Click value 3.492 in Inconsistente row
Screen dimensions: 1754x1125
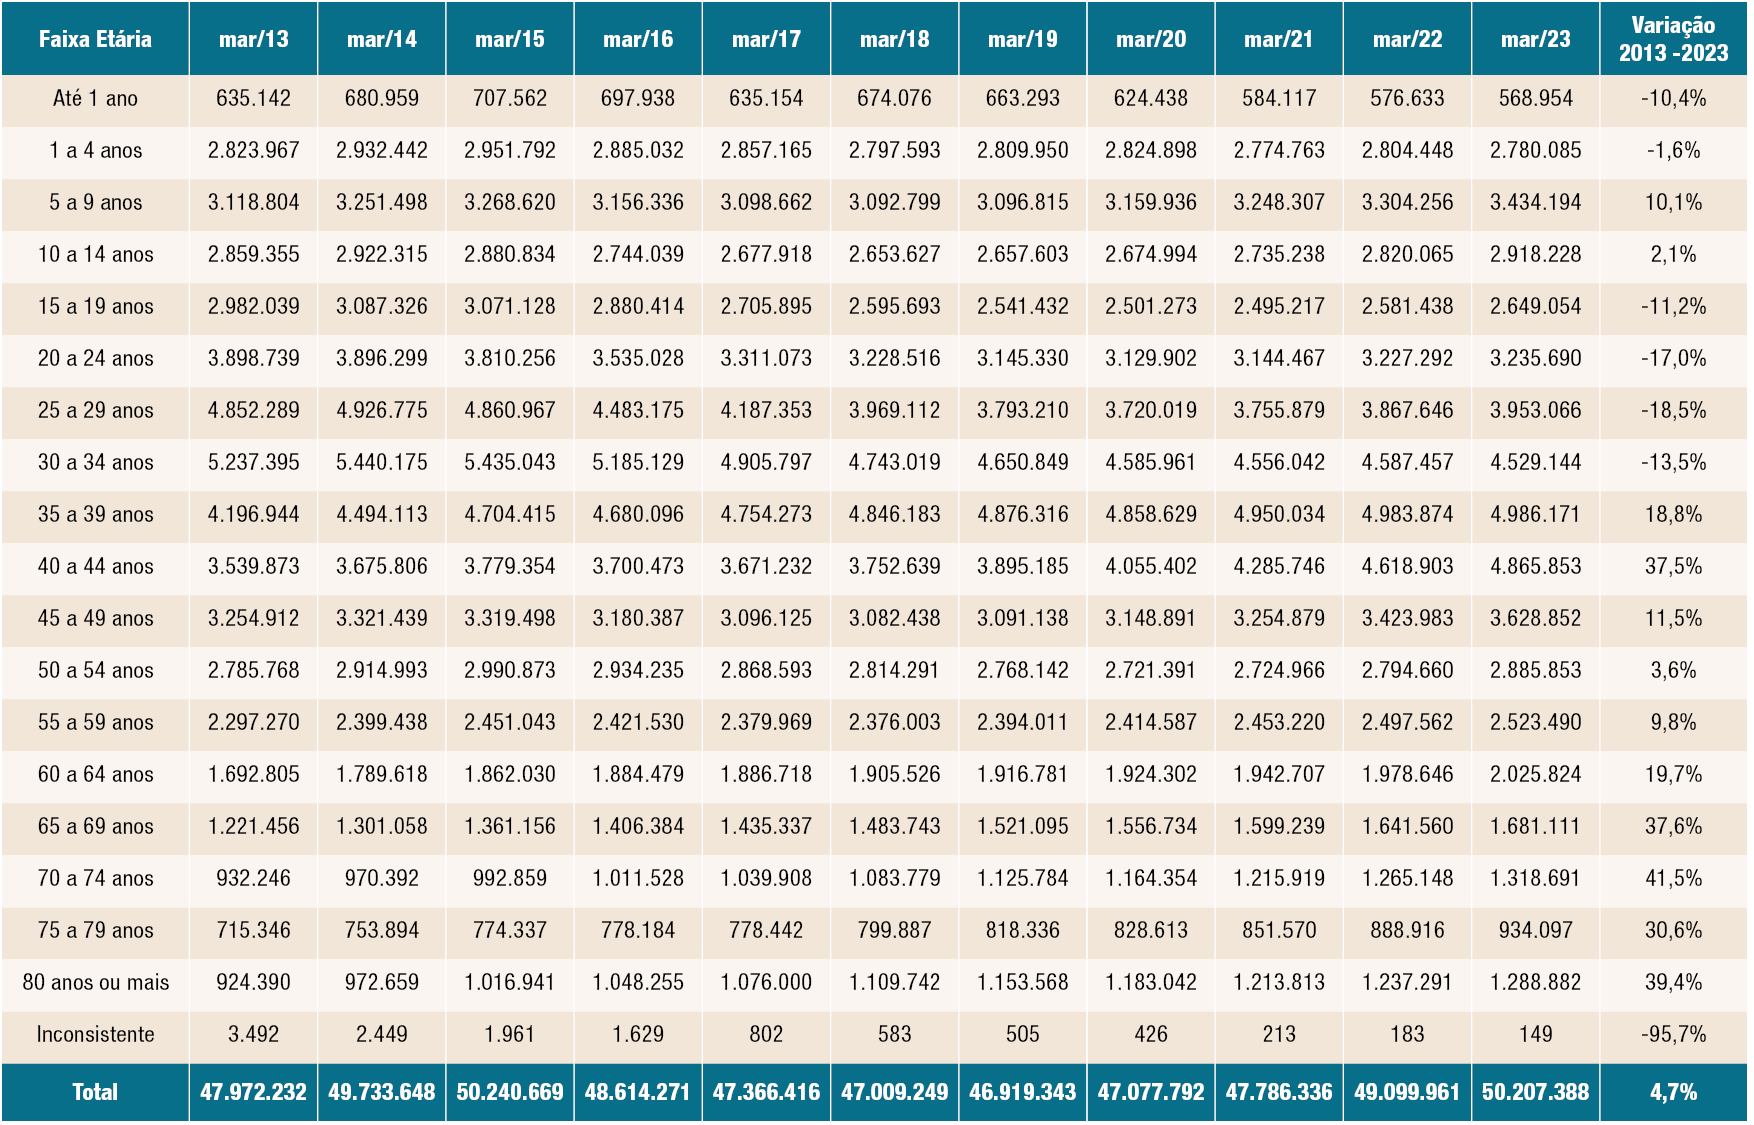(x=253, y=1034)
